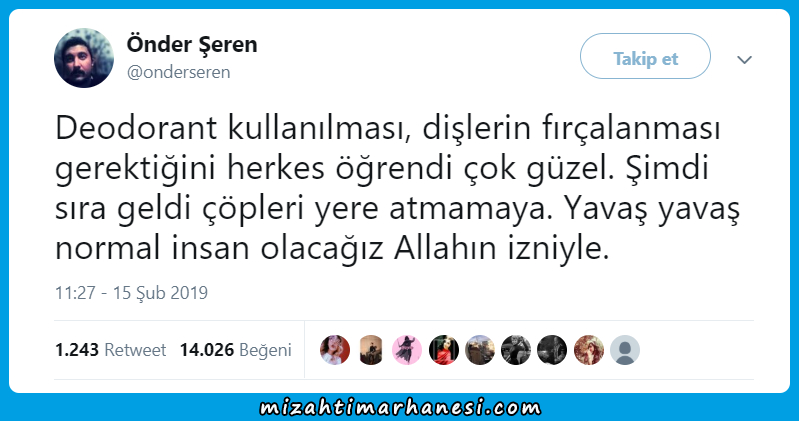Click the tweet text about Deodorant
This screenshot has height=421, width=799.
click(x=397, y=188)
